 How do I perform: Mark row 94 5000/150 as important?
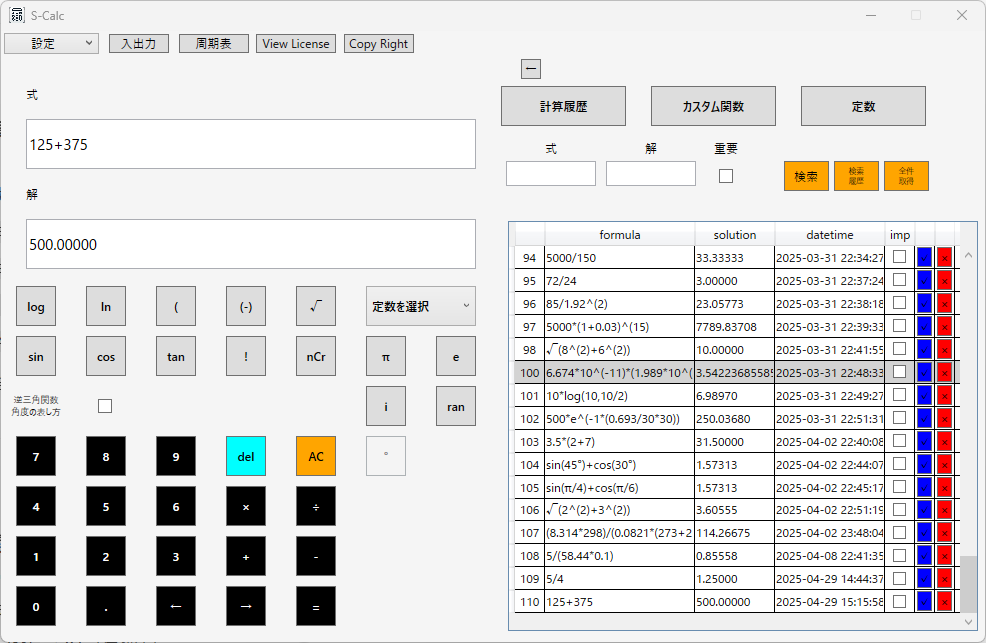[900, 256]
